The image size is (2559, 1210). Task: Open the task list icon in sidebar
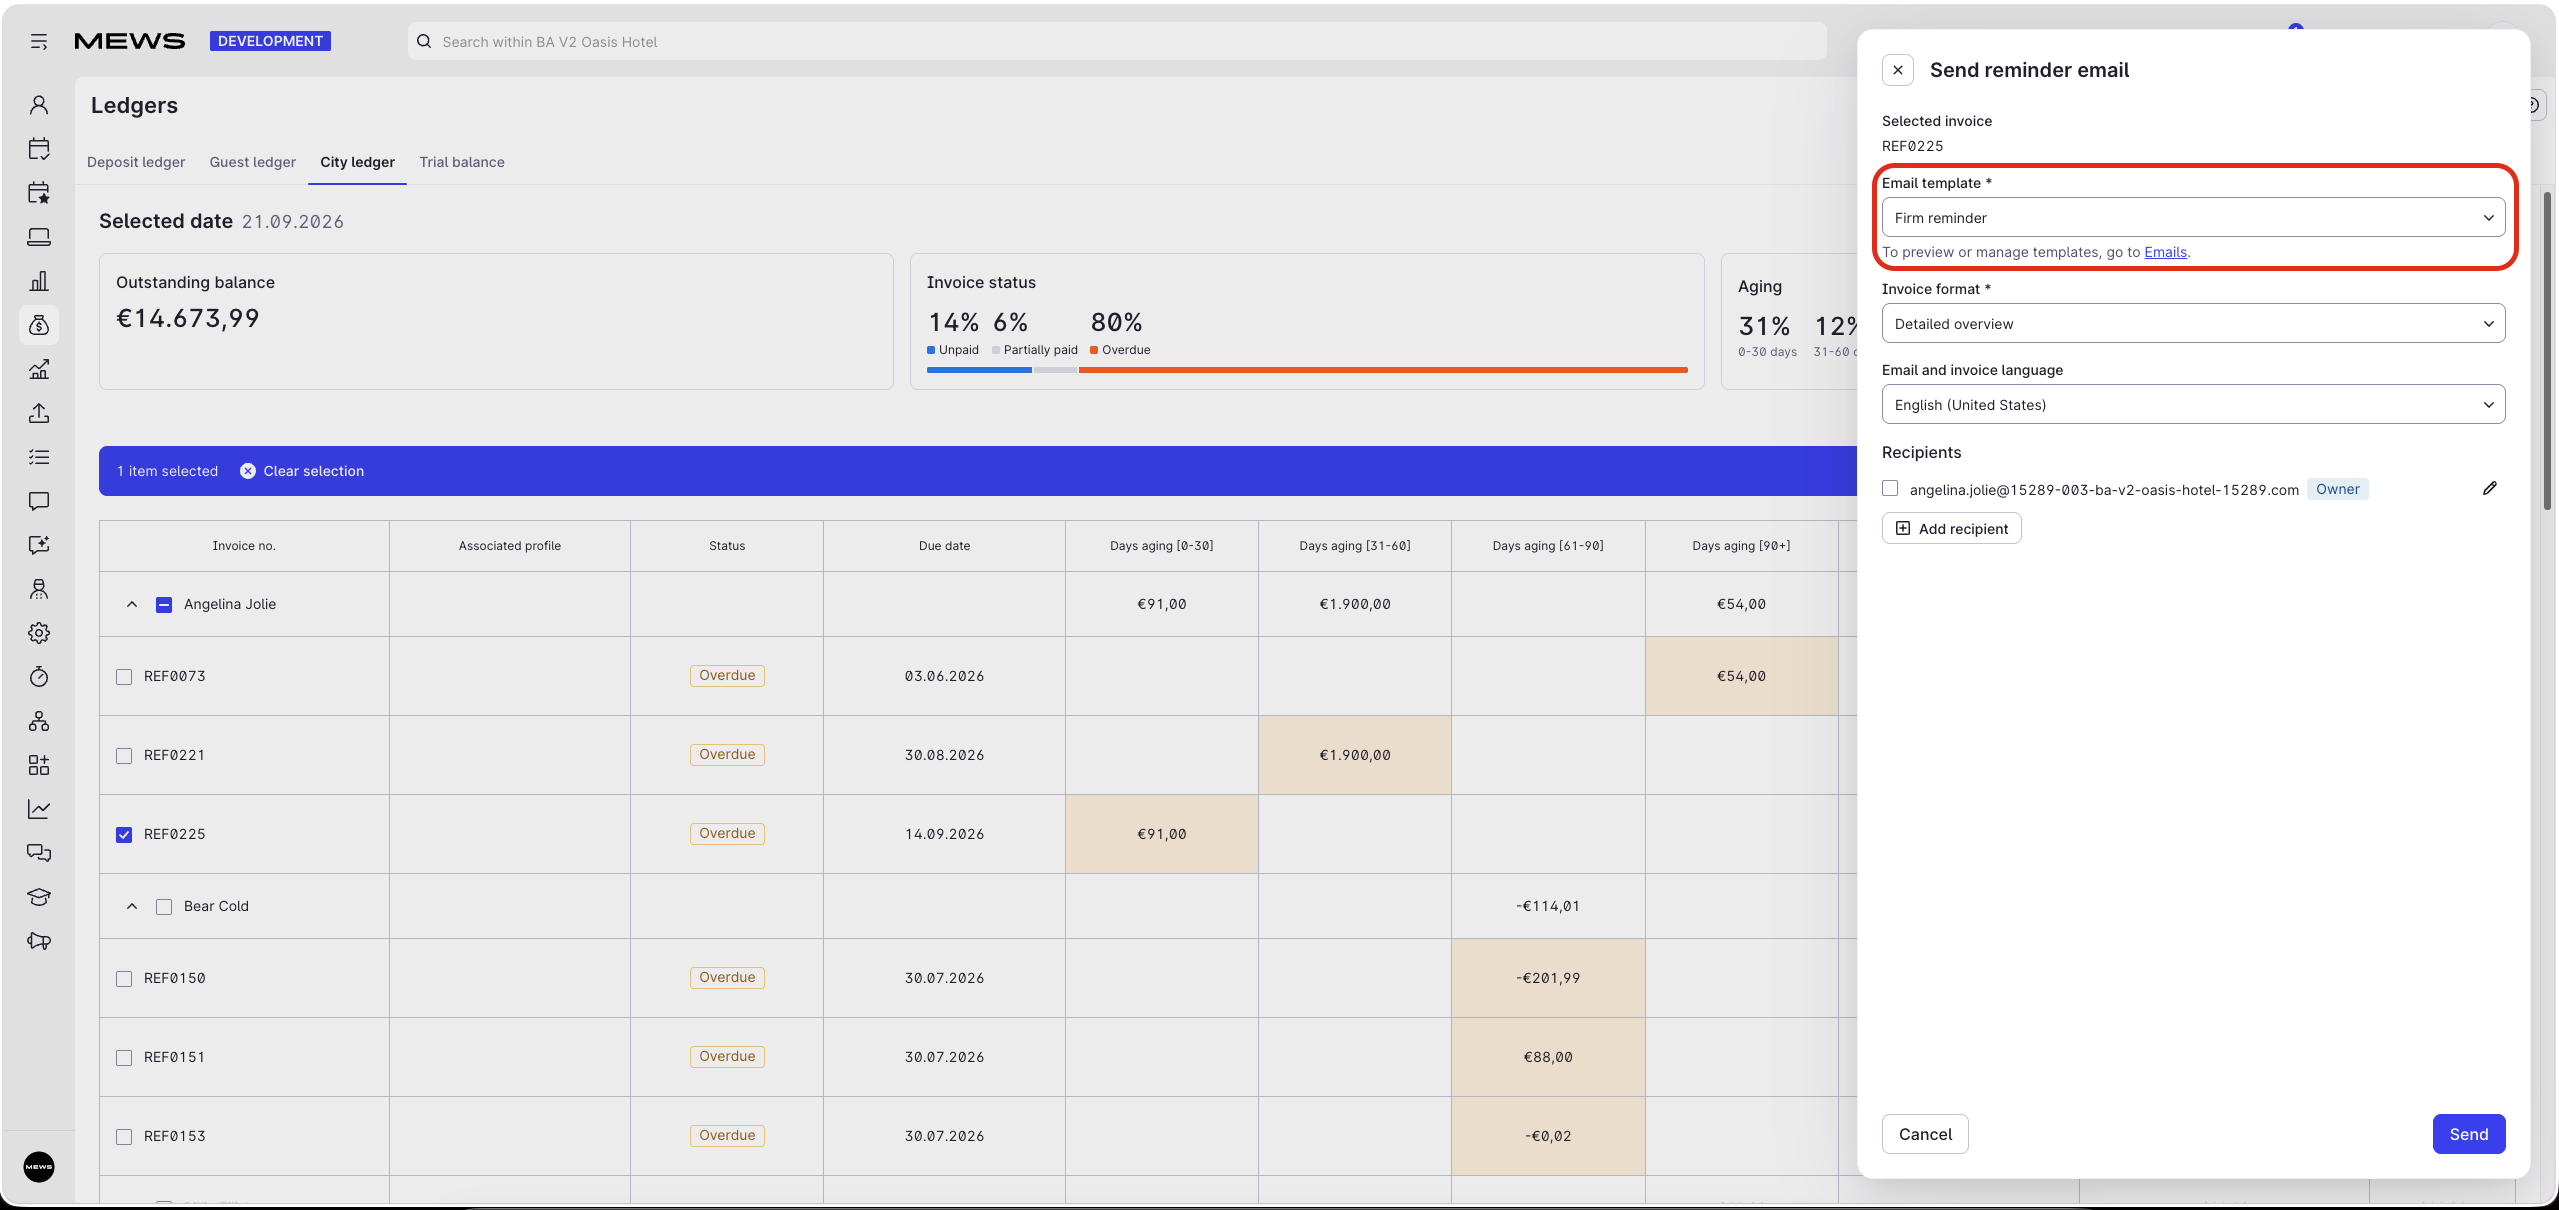click(39, 457)
